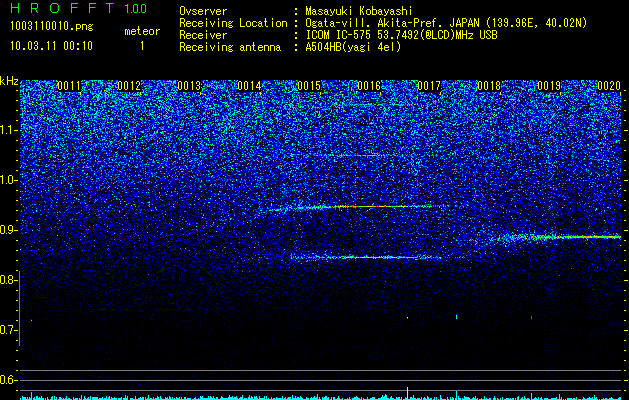Screen dimensions: 629x400
Task: Select the file name 1003110010.png
Action: 52,27
